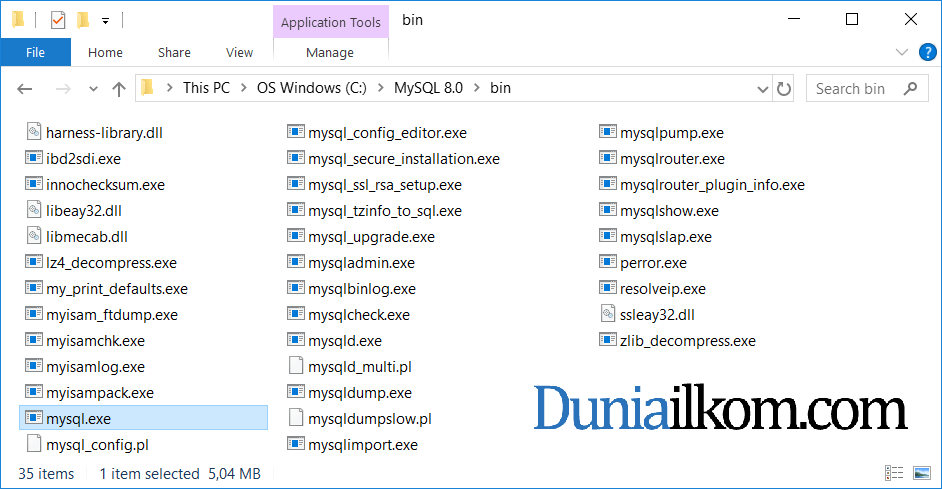This screenshot has width=942, height=489.
Task: Select the zlib_decompress.exe file icon
Action: point(608,339)
